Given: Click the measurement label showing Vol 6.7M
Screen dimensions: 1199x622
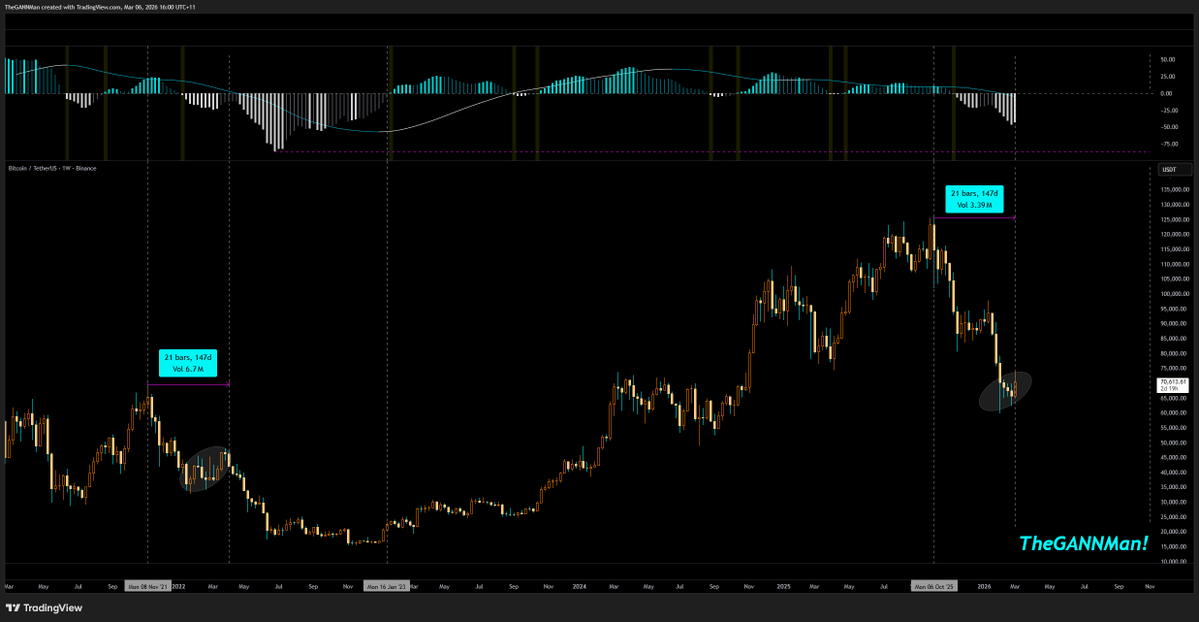Looking at the screenshot, I should point(188,363).
